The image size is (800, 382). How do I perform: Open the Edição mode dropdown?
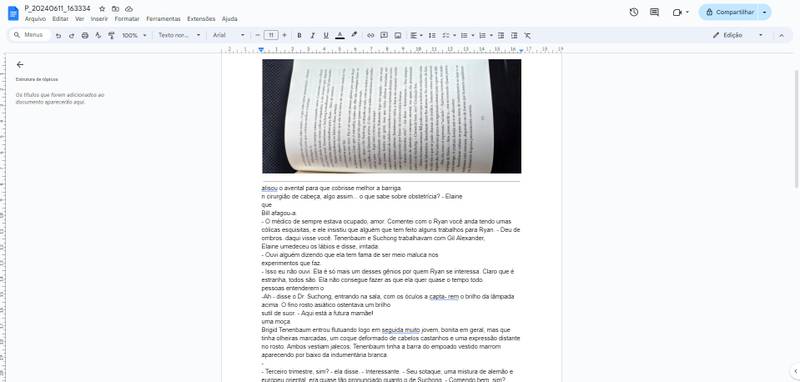tap(738, 35)
